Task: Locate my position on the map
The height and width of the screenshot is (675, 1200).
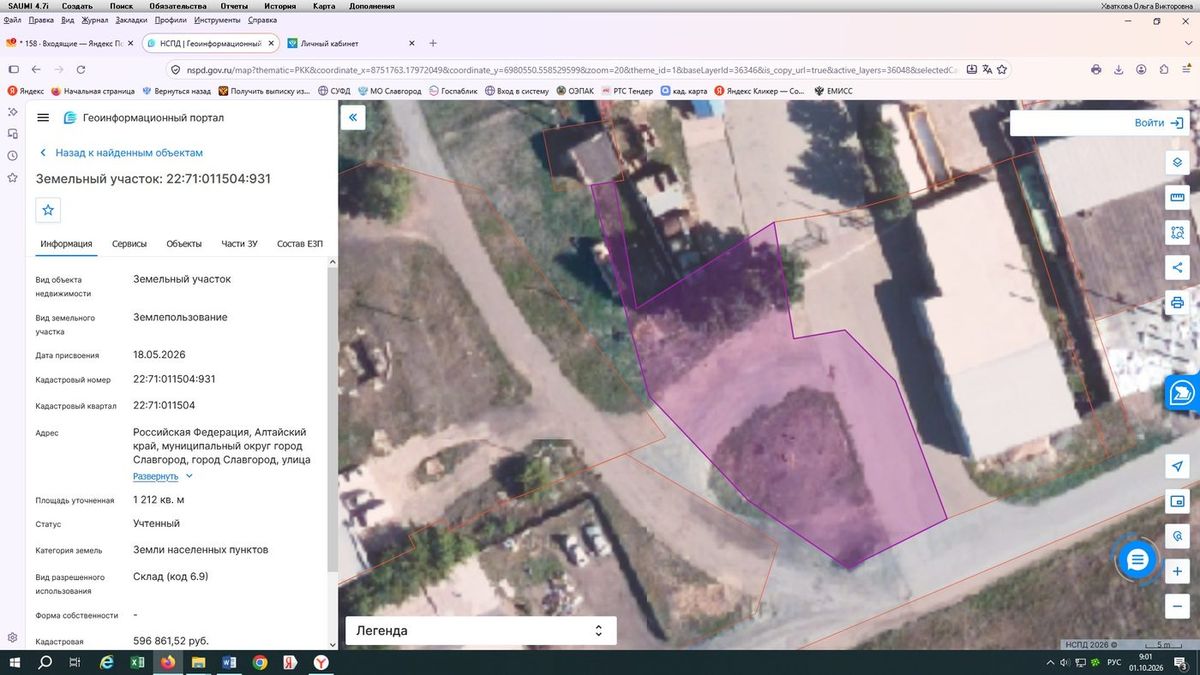Action: point(1177,467)
